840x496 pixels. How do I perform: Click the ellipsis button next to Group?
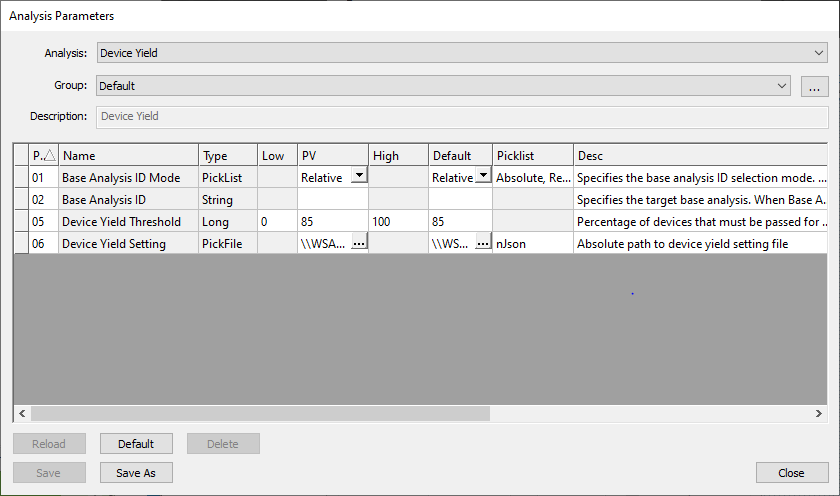pyautogui.click(x=814, y=87)
